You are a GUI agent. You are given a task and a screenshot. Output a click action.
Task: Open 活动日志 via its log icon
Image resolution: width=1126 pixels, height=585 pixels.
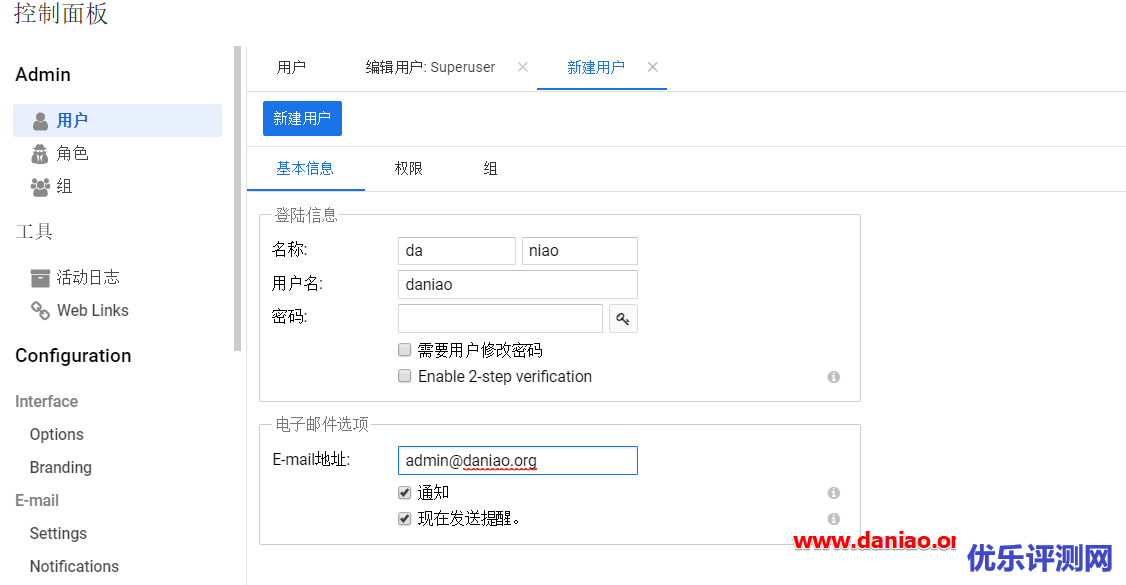coord(41,277)
